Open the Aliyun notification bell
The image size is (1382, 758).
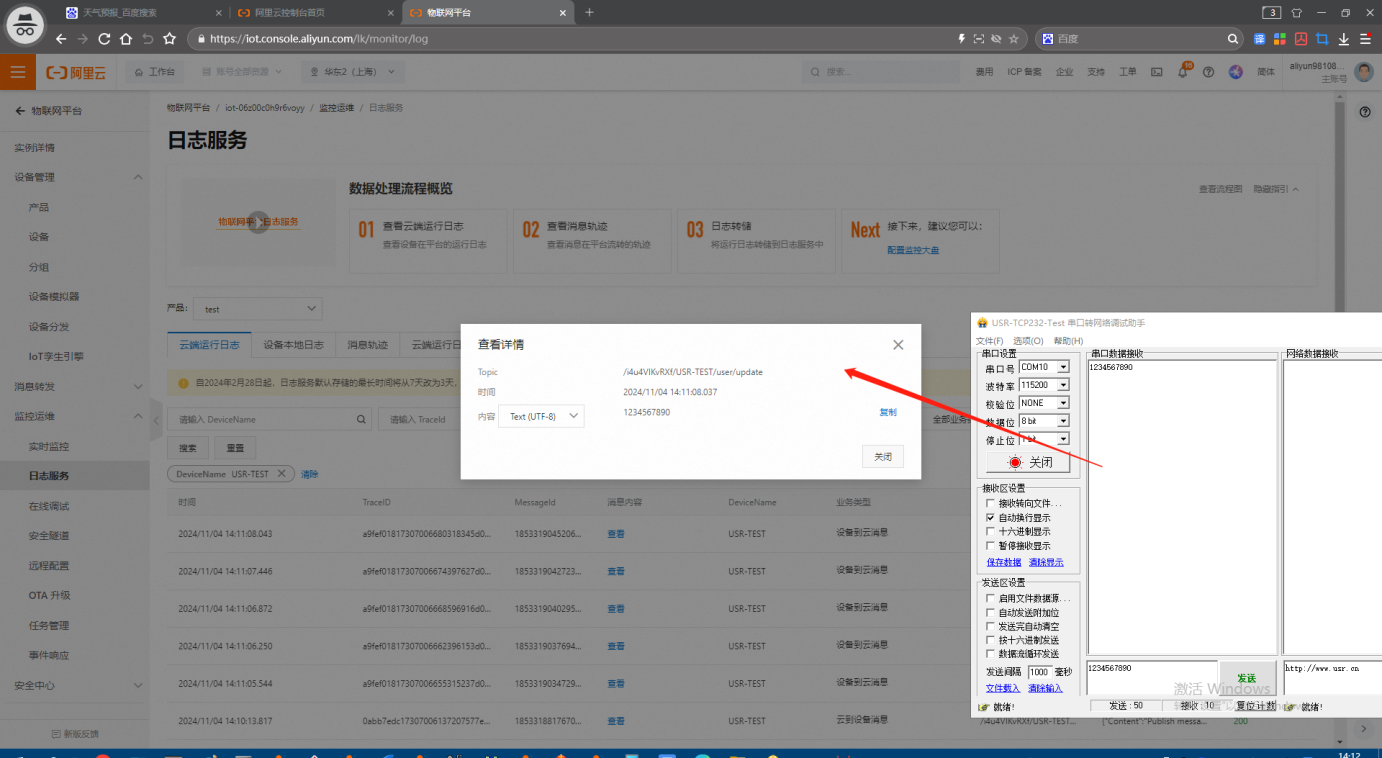click(1183, 72)
